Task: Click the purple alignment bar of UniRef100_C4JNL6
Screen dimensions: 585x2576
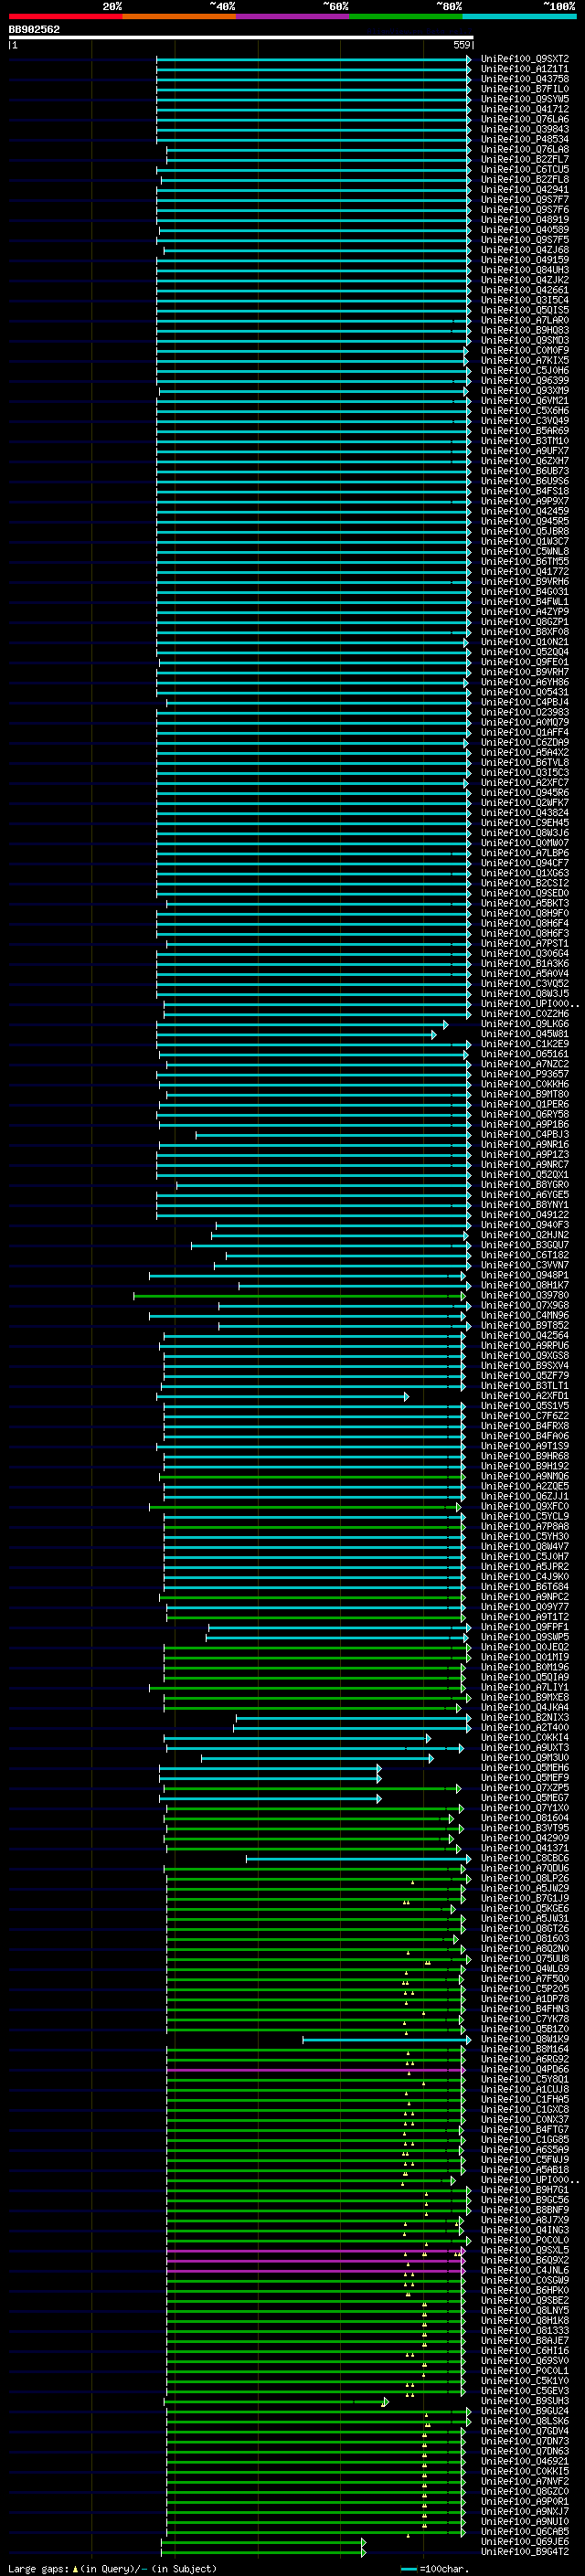Action: (x=315, y=2272)
